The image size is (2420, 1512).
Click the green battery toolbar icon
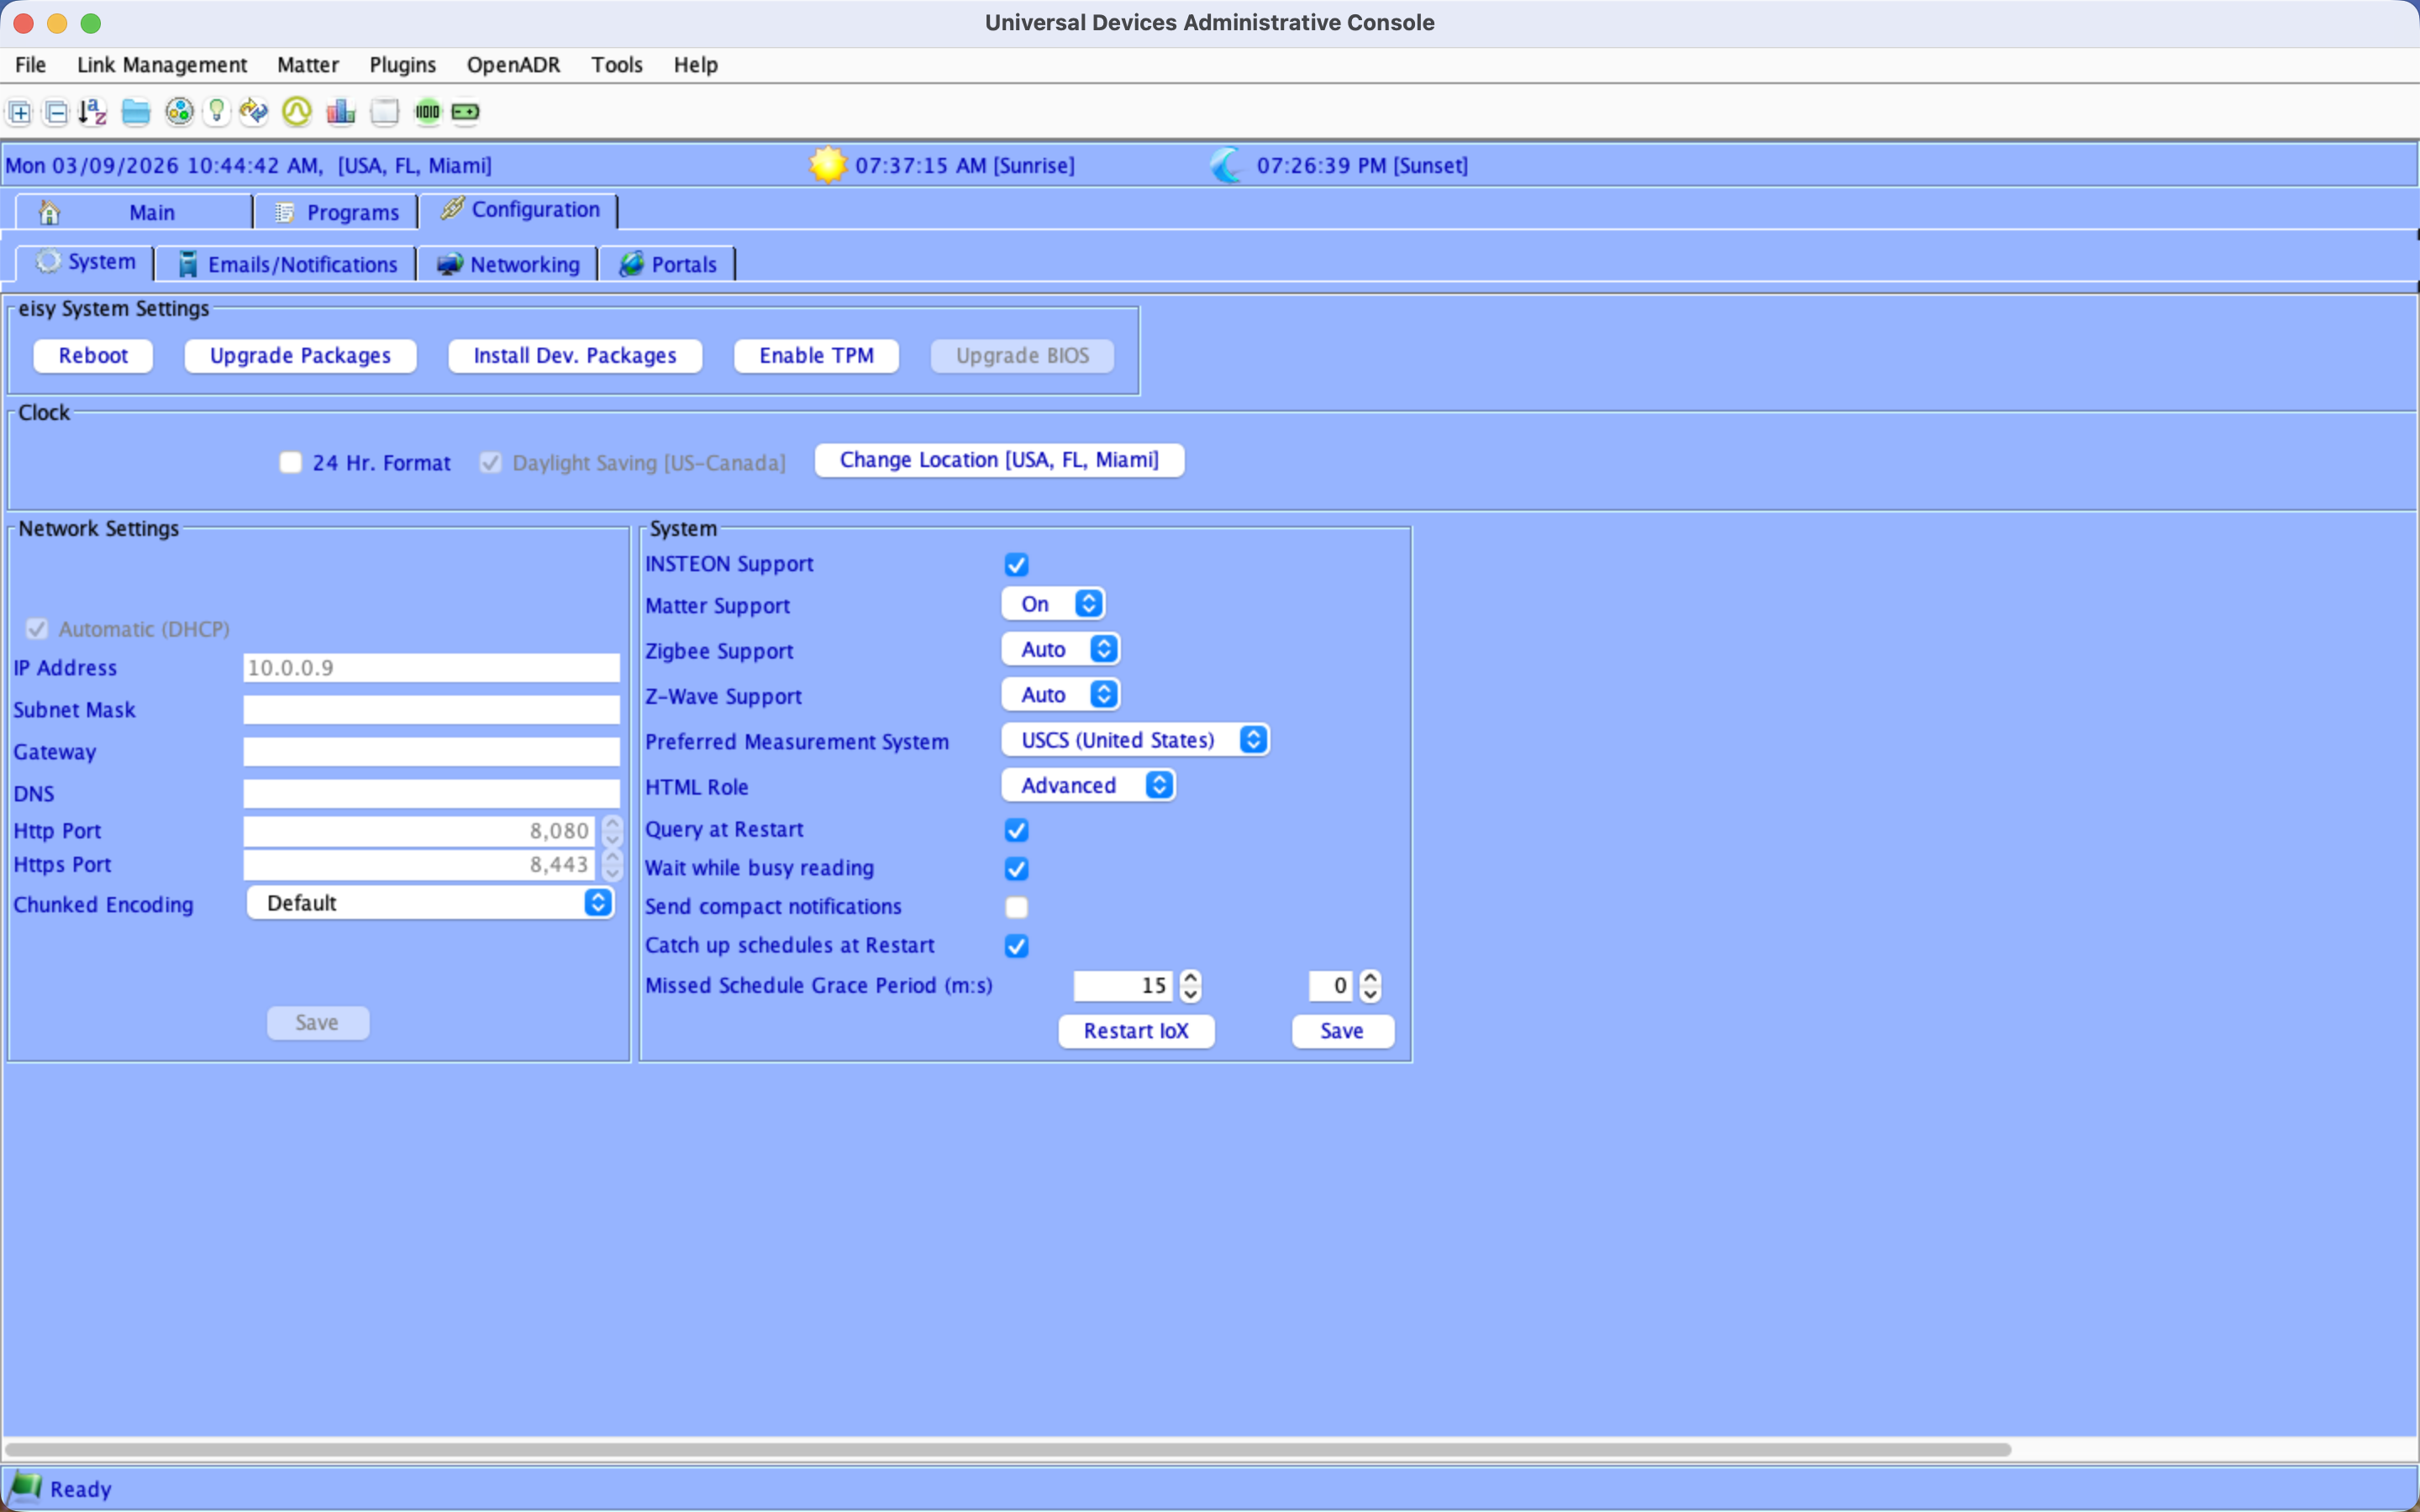tap(466, 112)
